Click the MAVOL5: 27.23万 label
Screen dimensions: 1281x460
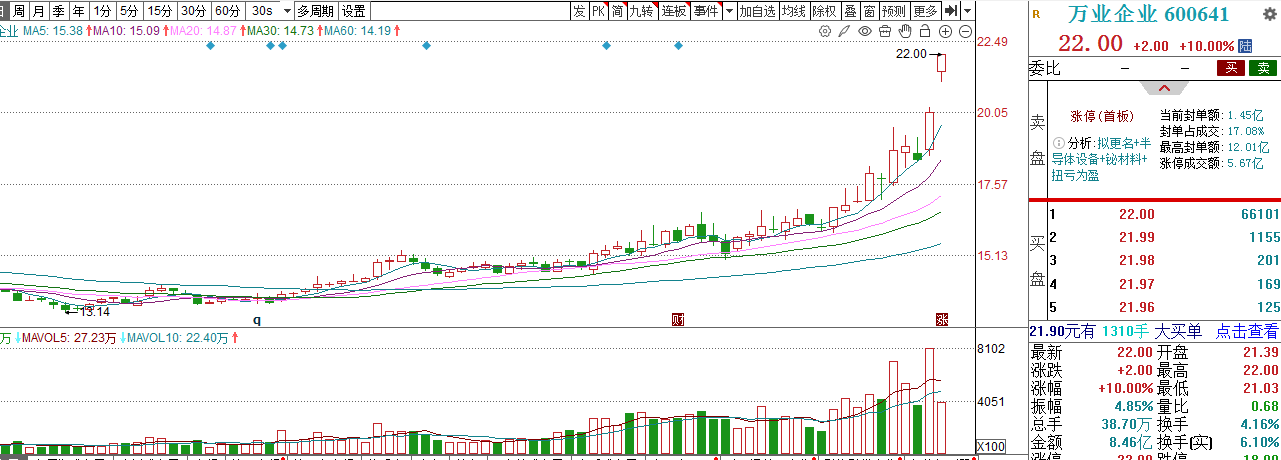[71, 338]
